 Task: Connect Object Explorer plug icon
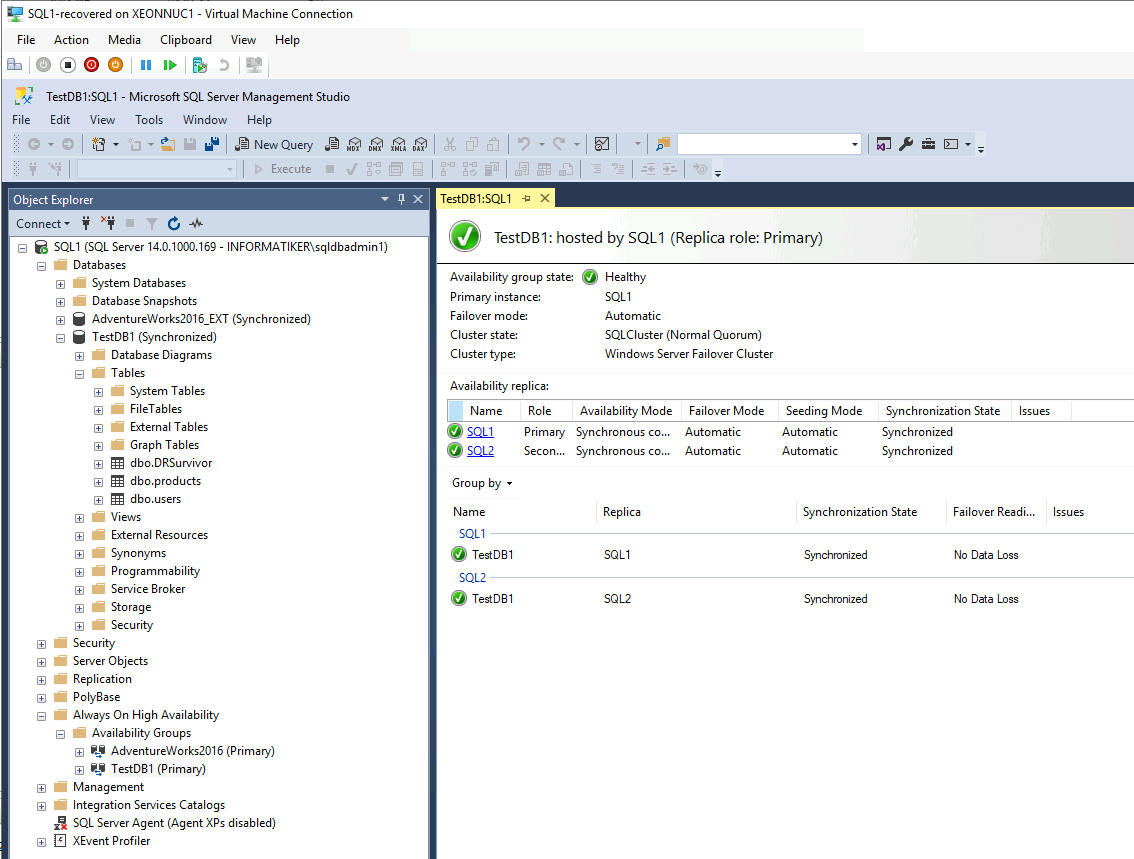(x=86, y=223)
